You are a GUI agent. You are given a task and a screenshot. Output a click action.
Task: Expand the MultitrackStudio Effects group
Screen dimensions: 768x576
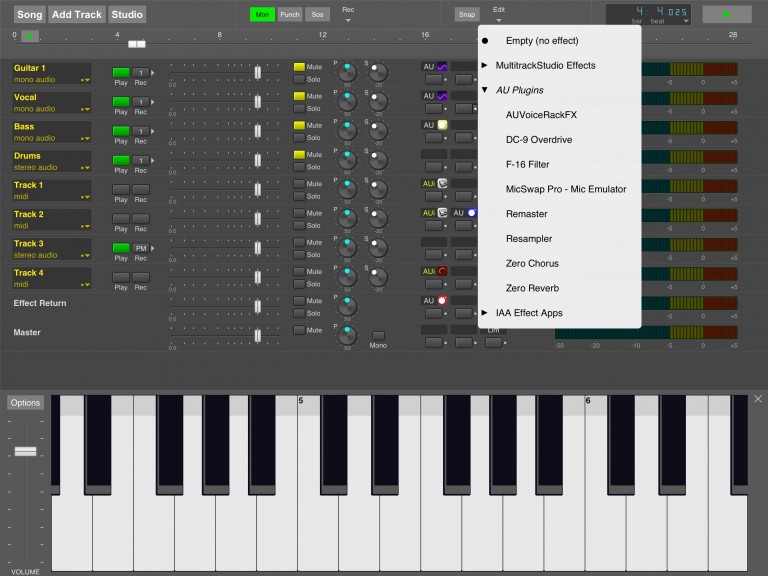[545, 65]
